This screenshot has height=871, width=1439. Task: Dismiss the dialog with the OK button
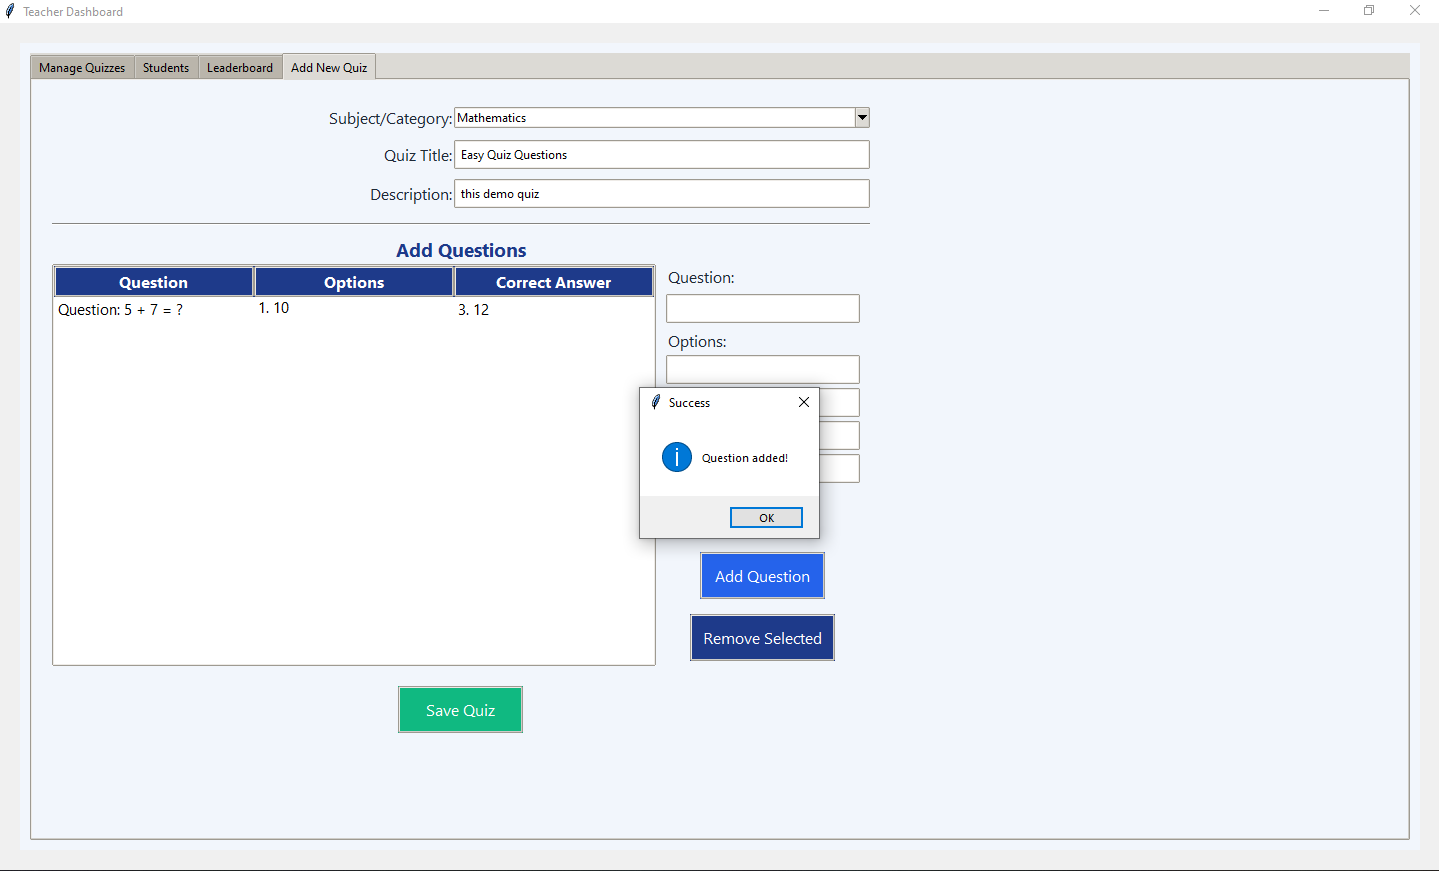(766, 517)
